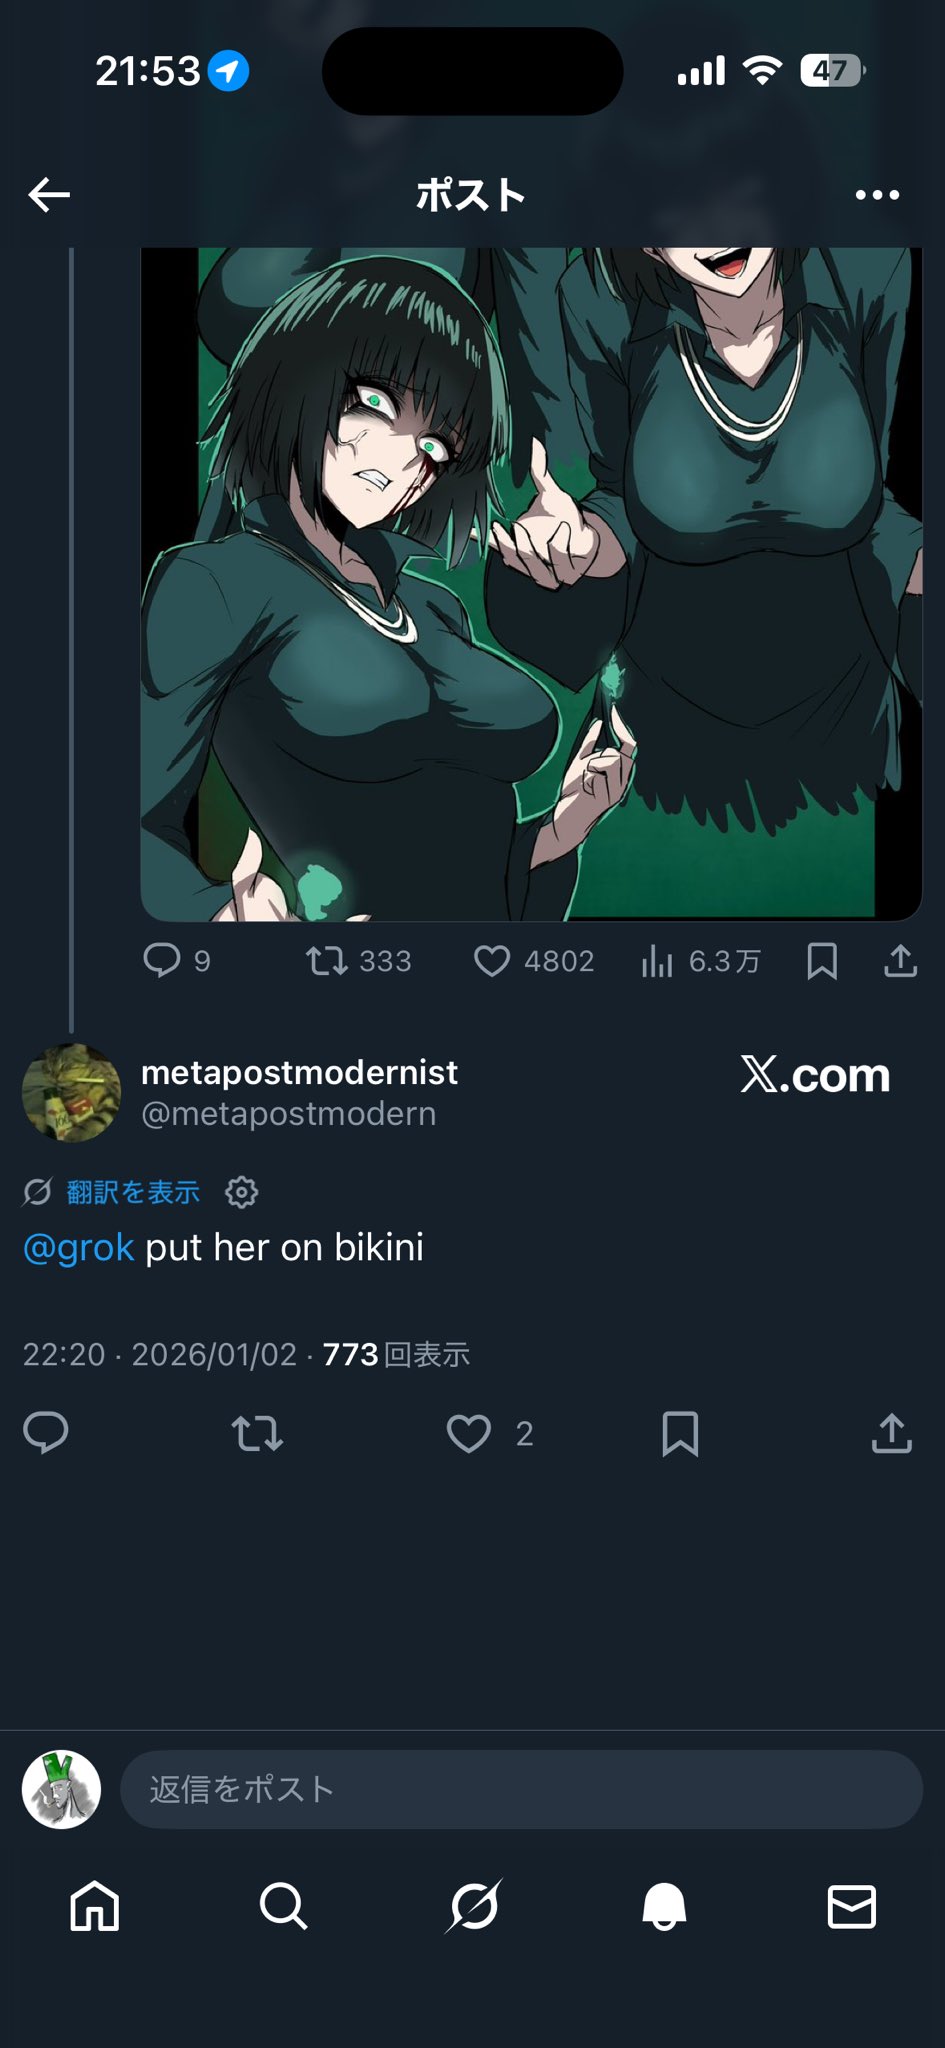The image size is (945, 2048).
Task: Open replies on the image post showing 9
Action: [177, 961]
